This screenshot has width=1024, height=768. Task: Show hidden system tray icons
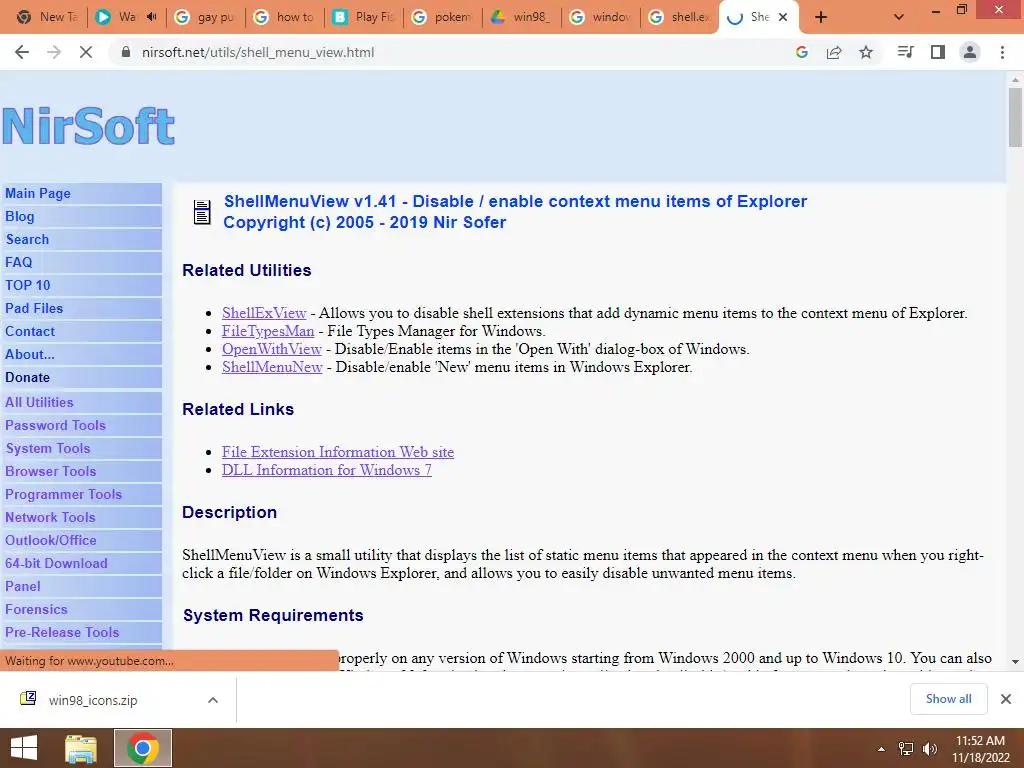click(882, 749)
